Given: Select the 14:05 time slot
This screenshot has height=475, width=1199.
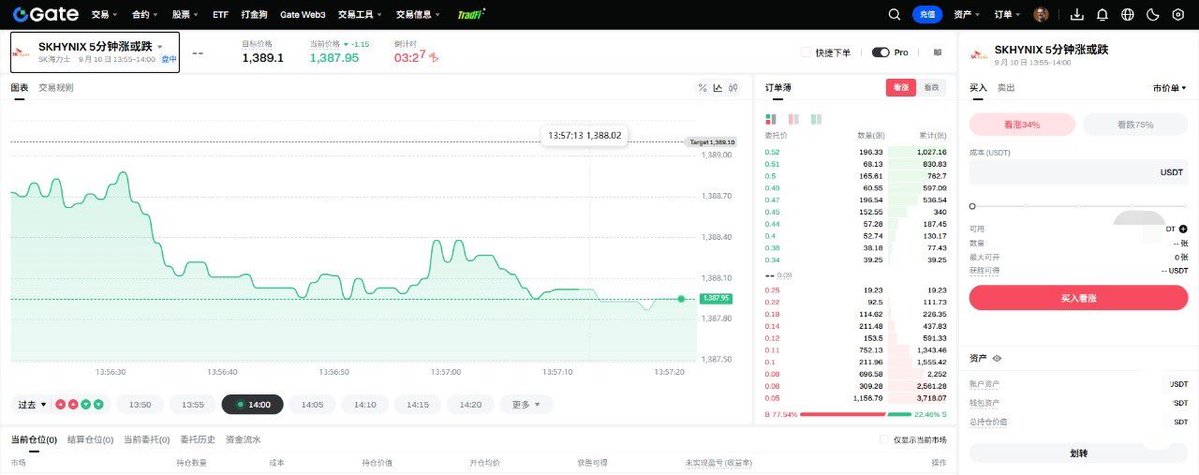Looking at the screenshot, I should coord(312,404).
